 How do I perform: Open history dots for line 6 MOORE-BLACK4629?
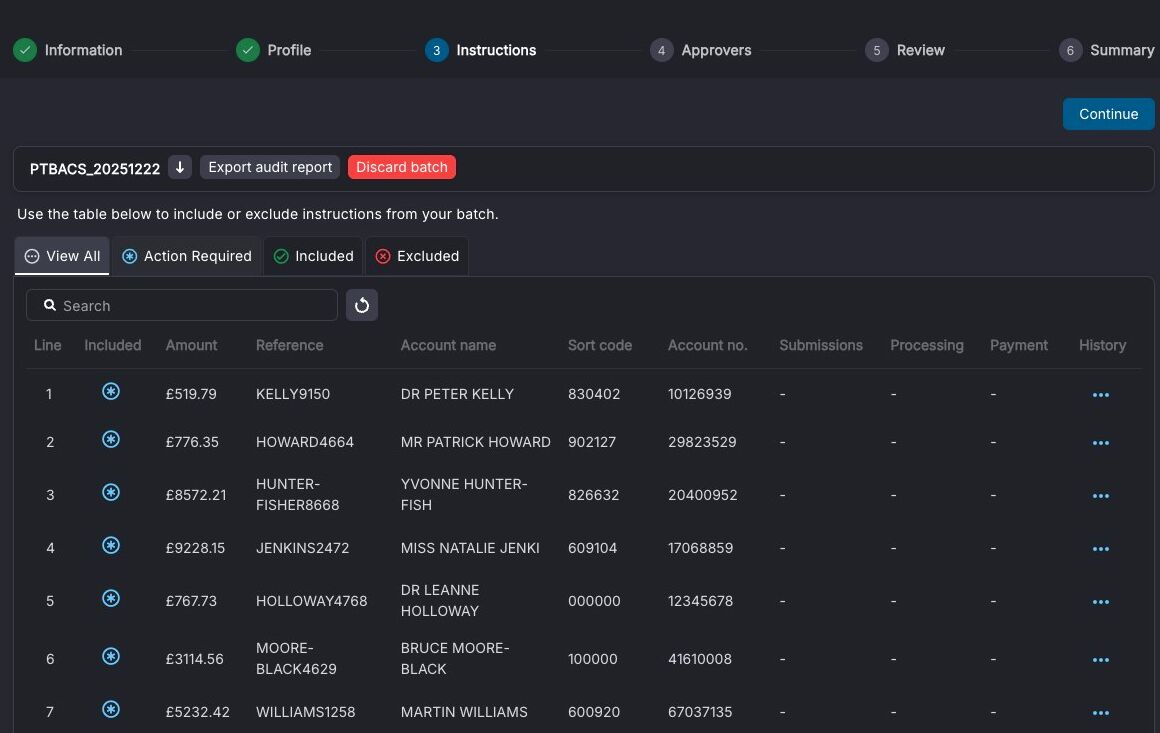click(x=1101, y=660)
